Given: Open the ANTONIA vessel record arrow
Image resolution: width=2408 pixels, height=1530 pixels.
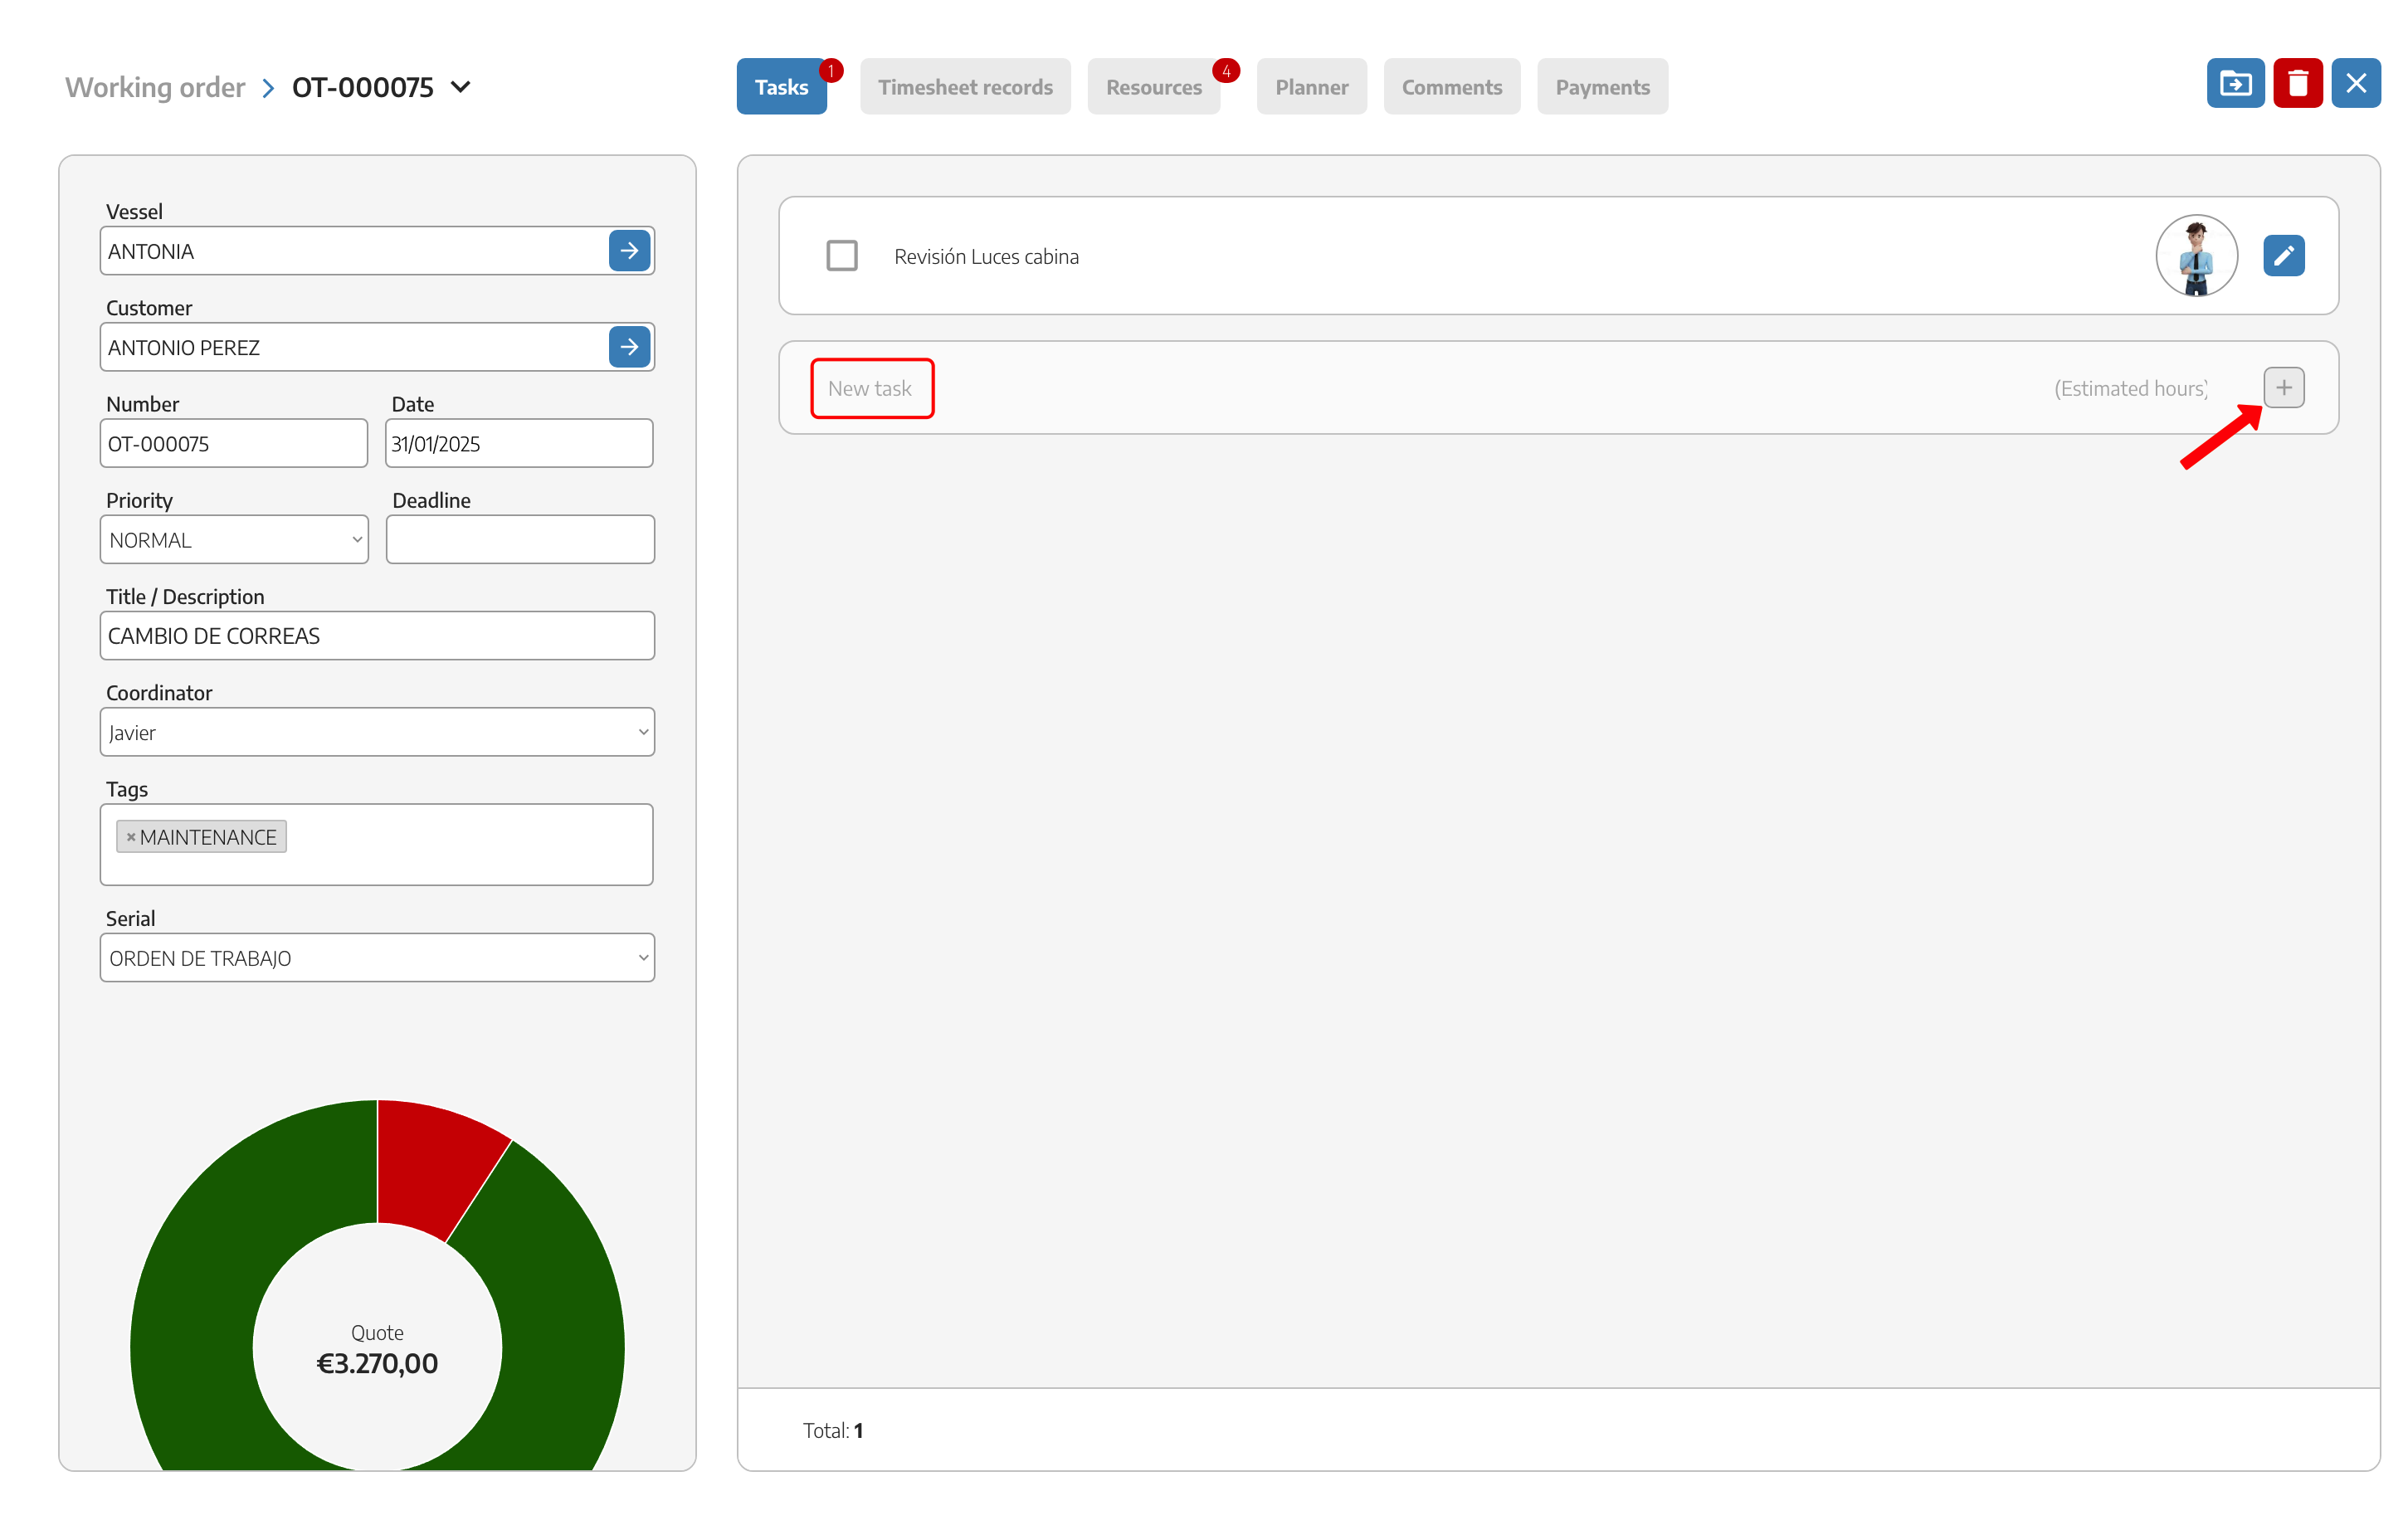Looking at the screenshot, I should click(x=629, y=251).
